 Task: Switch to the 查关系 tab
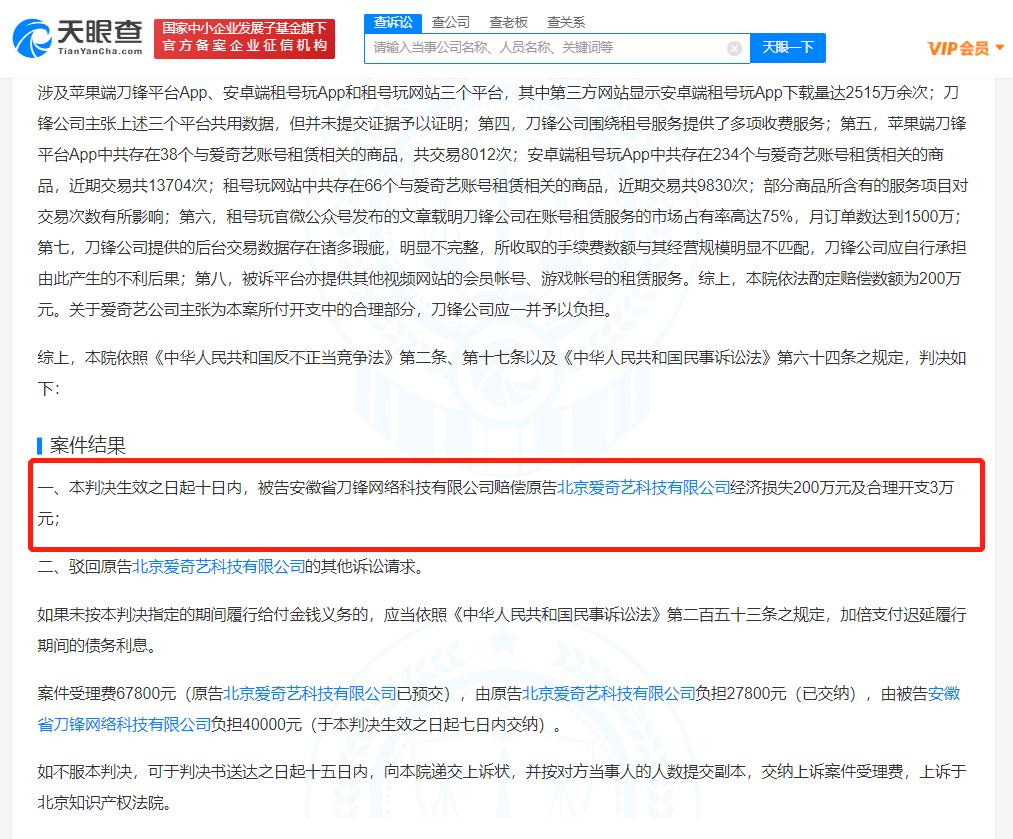pos(566,23)
